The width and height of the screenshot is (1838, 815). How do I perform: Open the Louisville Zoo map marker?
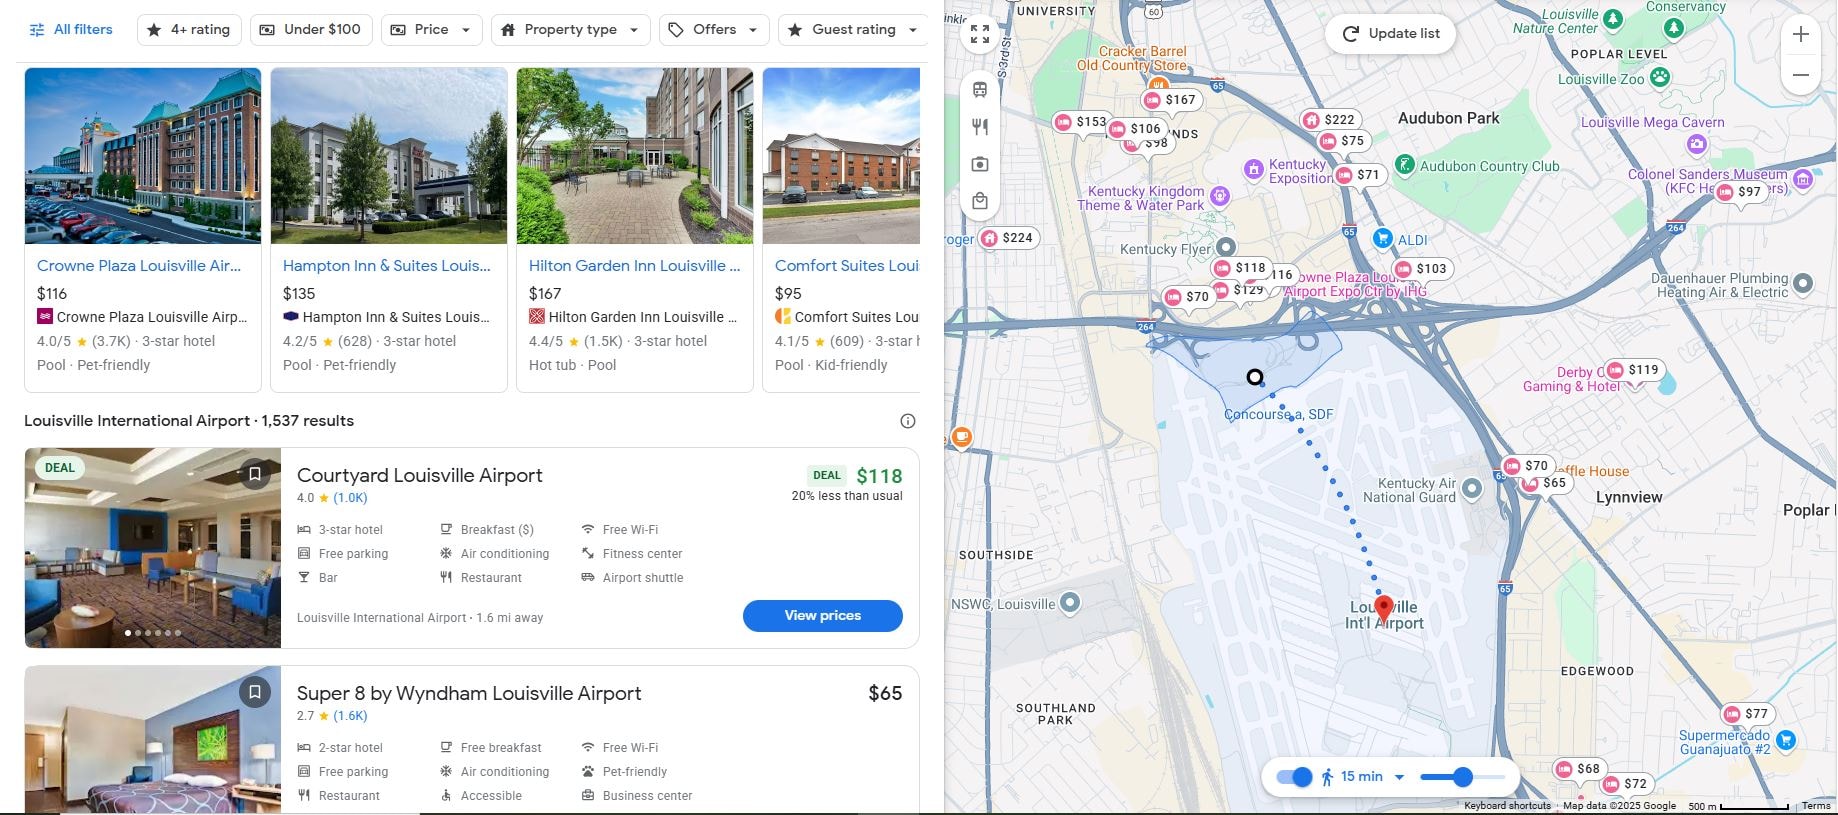coord(1660,77)
